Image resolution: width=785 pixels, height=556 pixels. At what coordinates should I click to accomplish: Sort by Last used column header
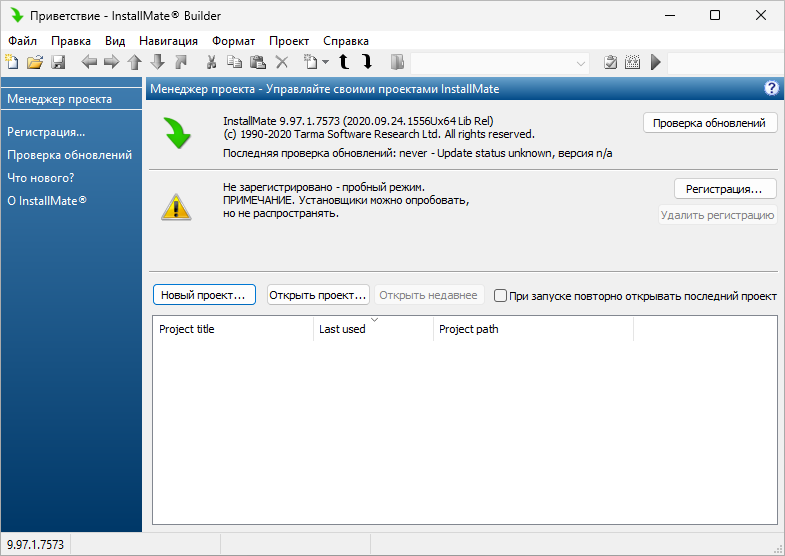click(x=373, y=329)
